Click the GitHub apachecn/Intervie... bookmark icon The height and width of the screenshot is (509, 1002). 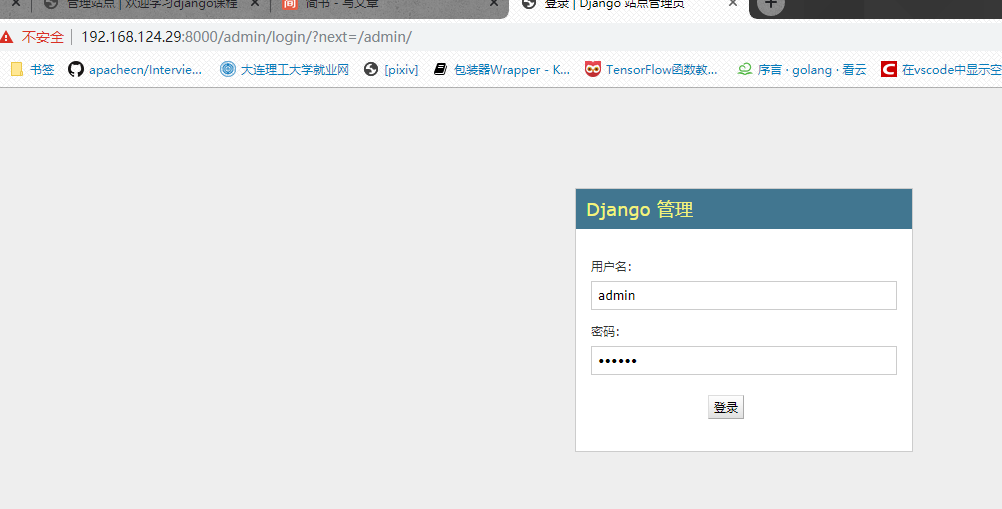[x=76, y=69]
